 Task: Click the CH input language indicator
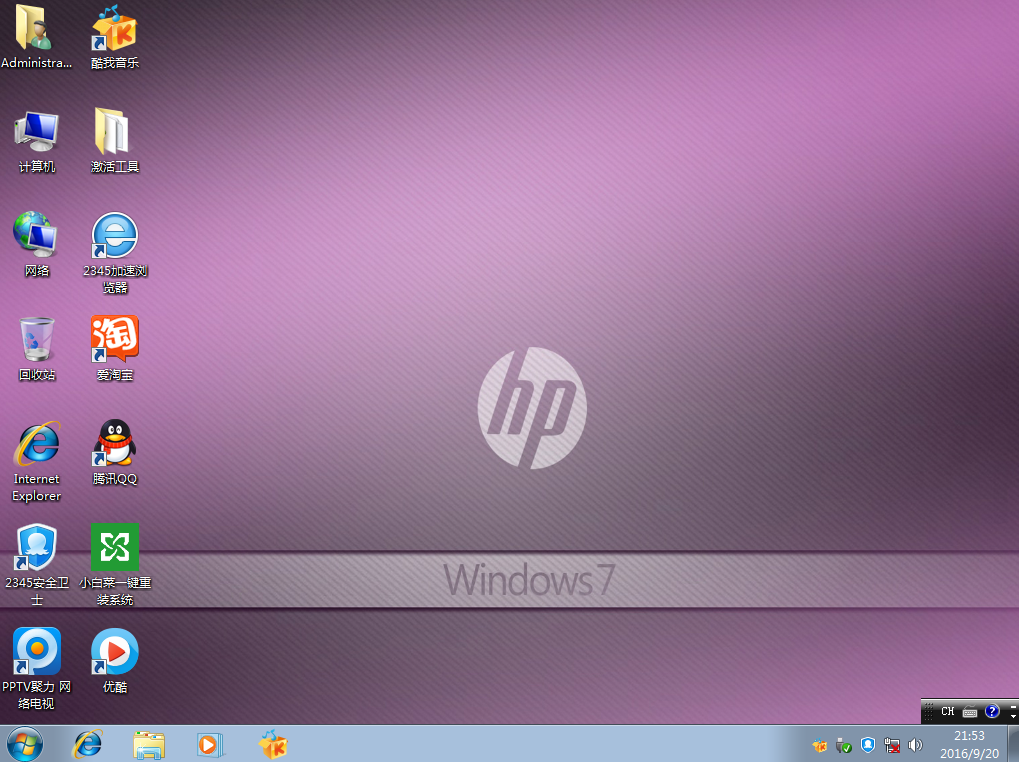[x=948, y=711]
